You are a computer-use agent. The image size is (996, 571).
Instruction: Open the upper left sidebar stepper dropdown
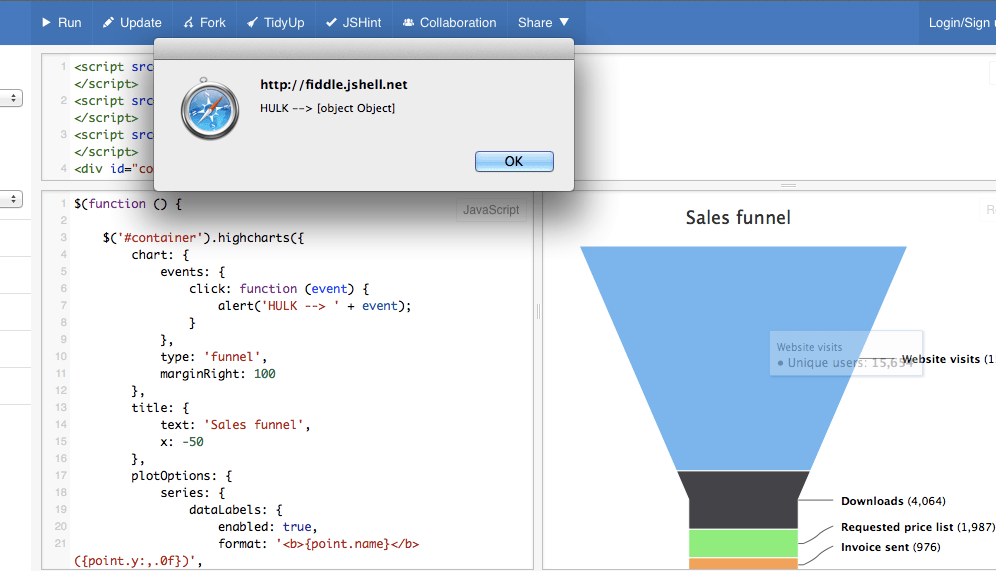(x=11, y=98)
